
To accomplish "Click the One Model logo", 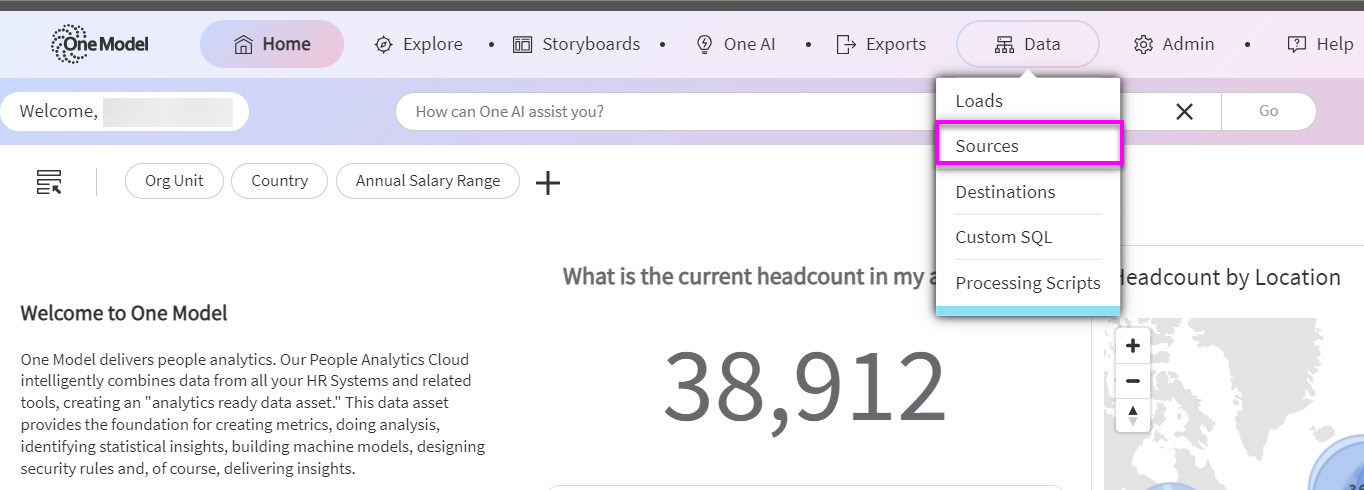I will 98,44.
